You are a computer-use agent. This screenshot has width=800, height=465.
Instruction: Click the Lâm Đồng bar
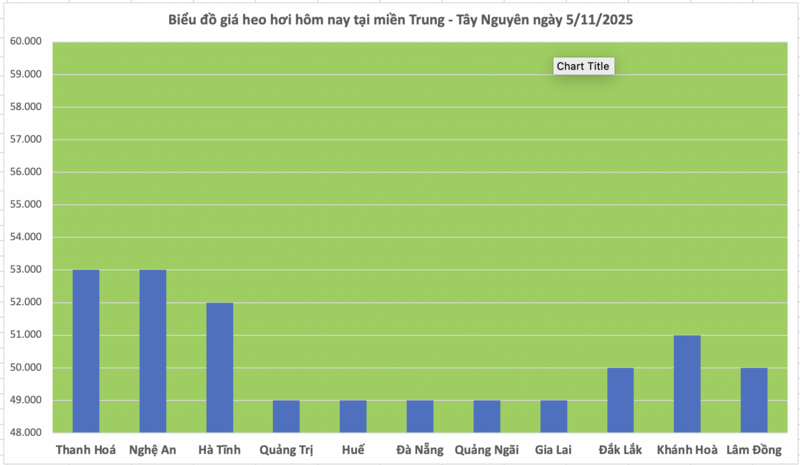pyautogui.click(x=754, y=400)
